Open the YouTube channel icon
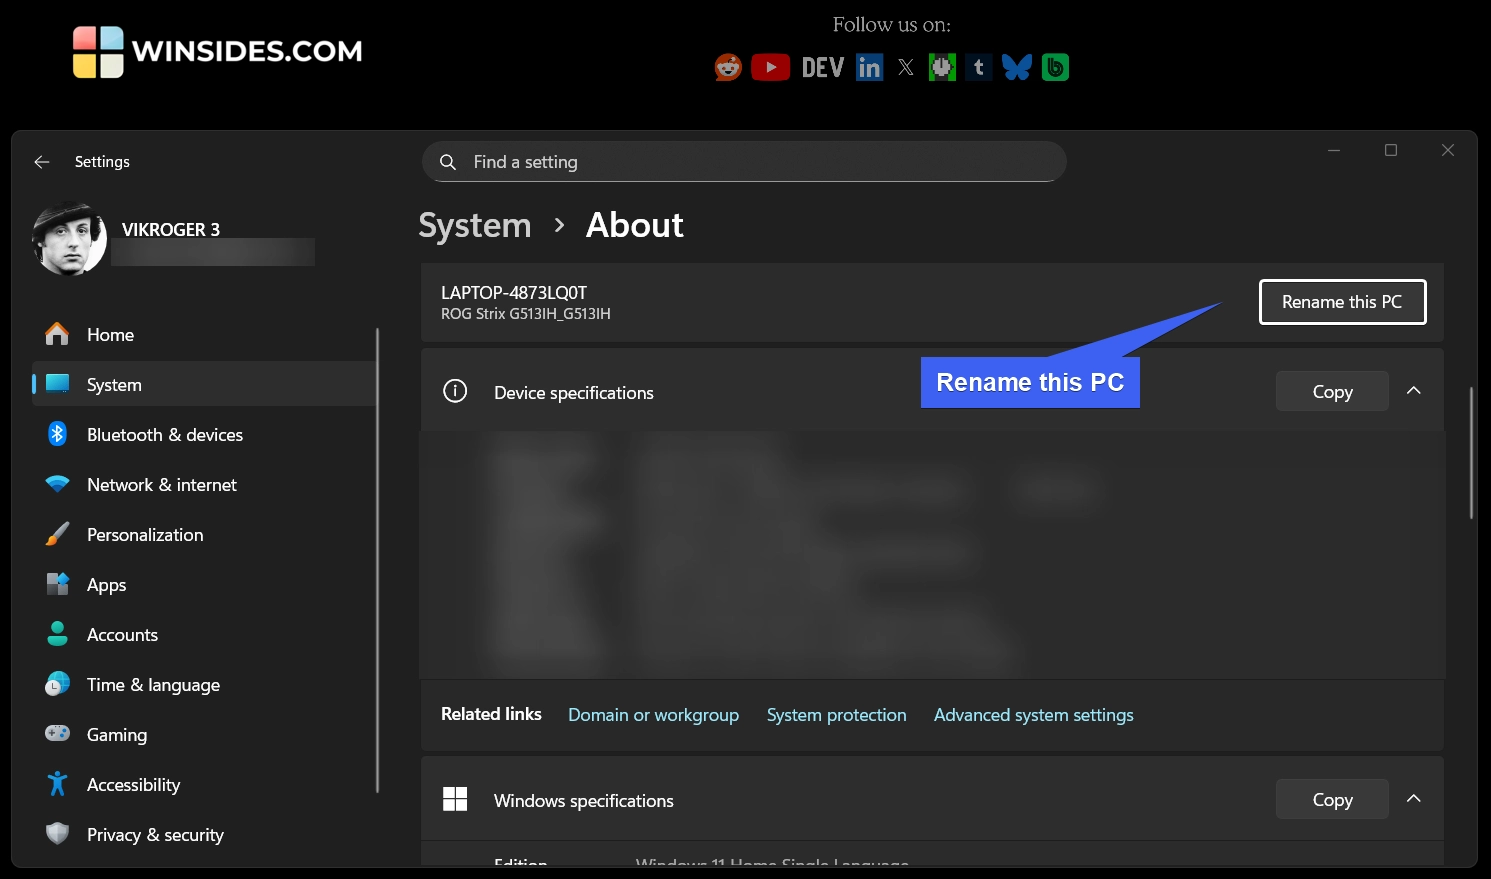1491x879 pixels. 770,67
